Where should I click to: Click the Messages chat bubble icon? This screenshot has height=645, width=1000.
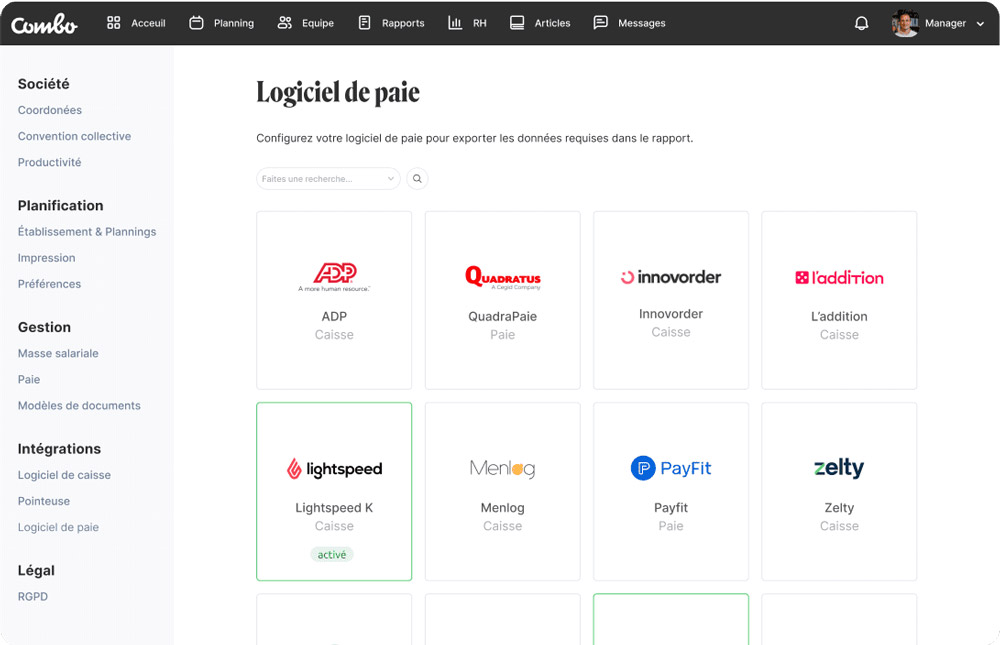click(x=600, y=23)
